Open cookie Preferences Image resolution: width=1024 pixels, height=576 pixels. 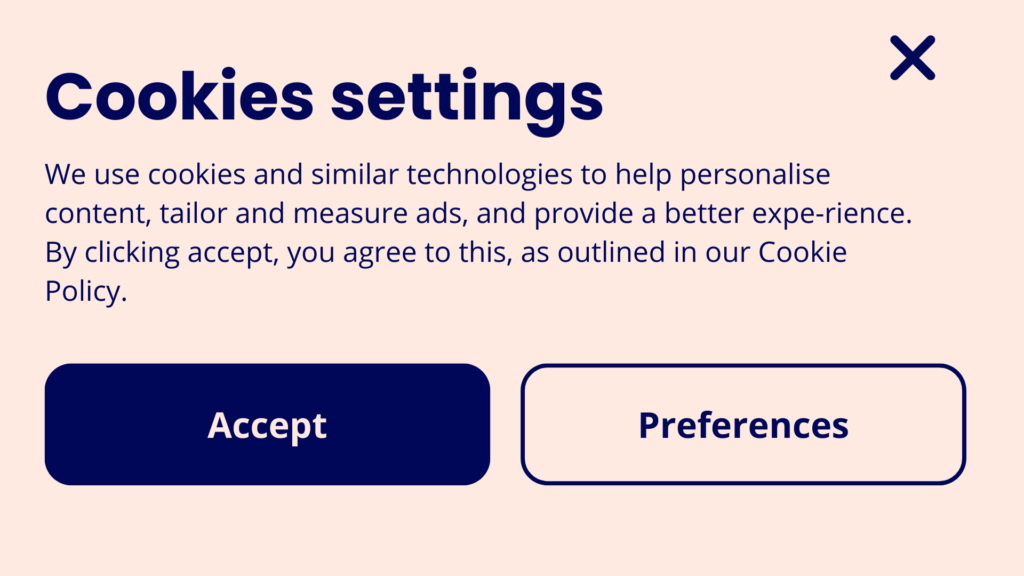click(743, 425)
